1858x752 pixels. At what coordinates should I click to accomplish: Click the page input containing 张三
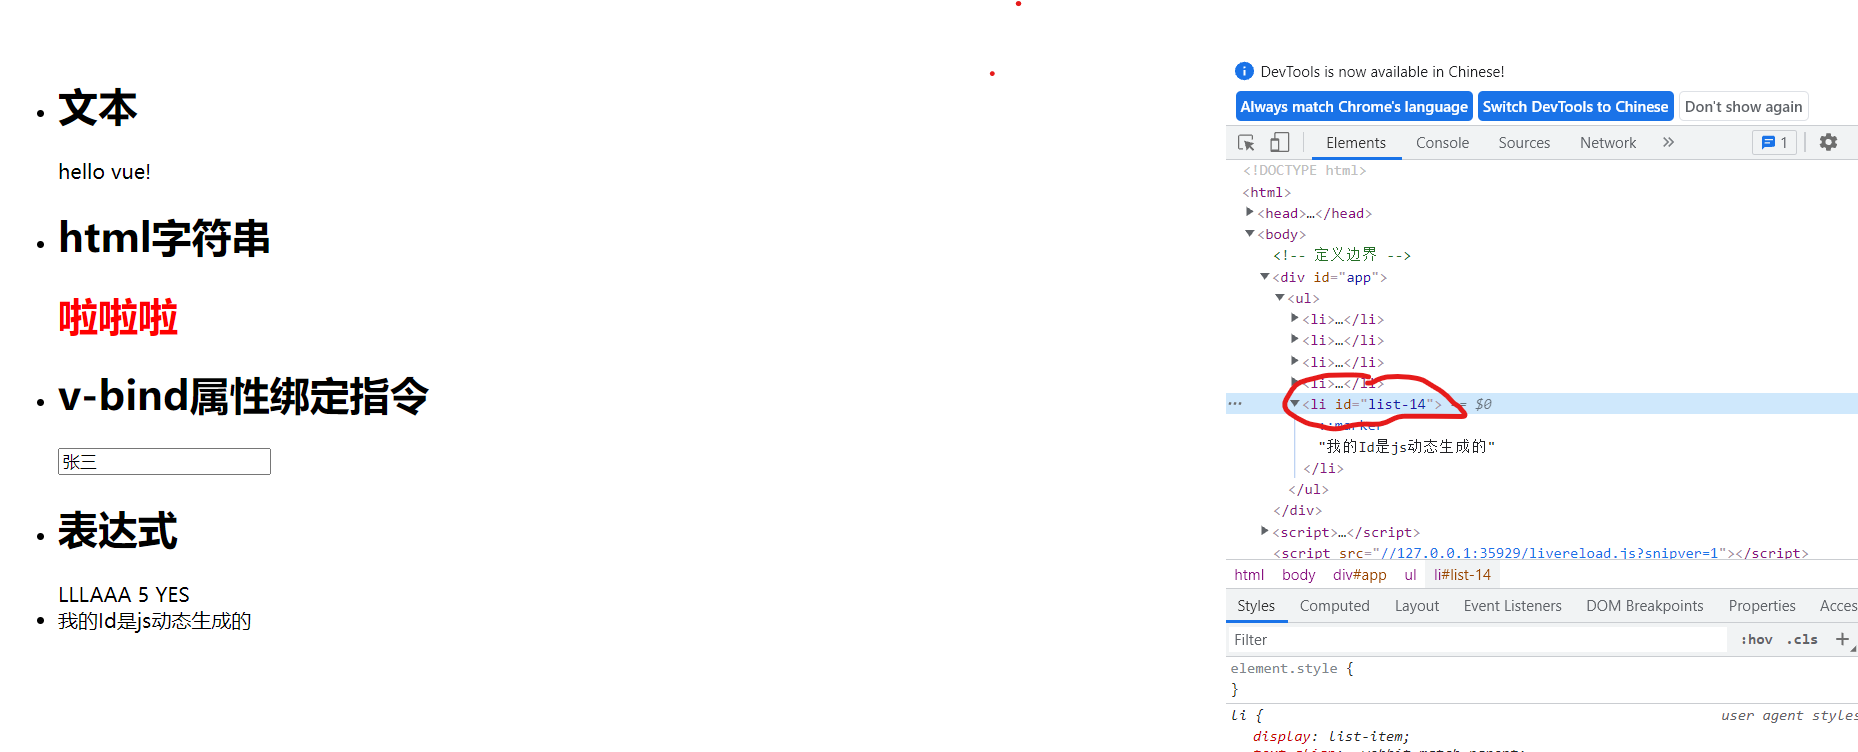(164, 461)
